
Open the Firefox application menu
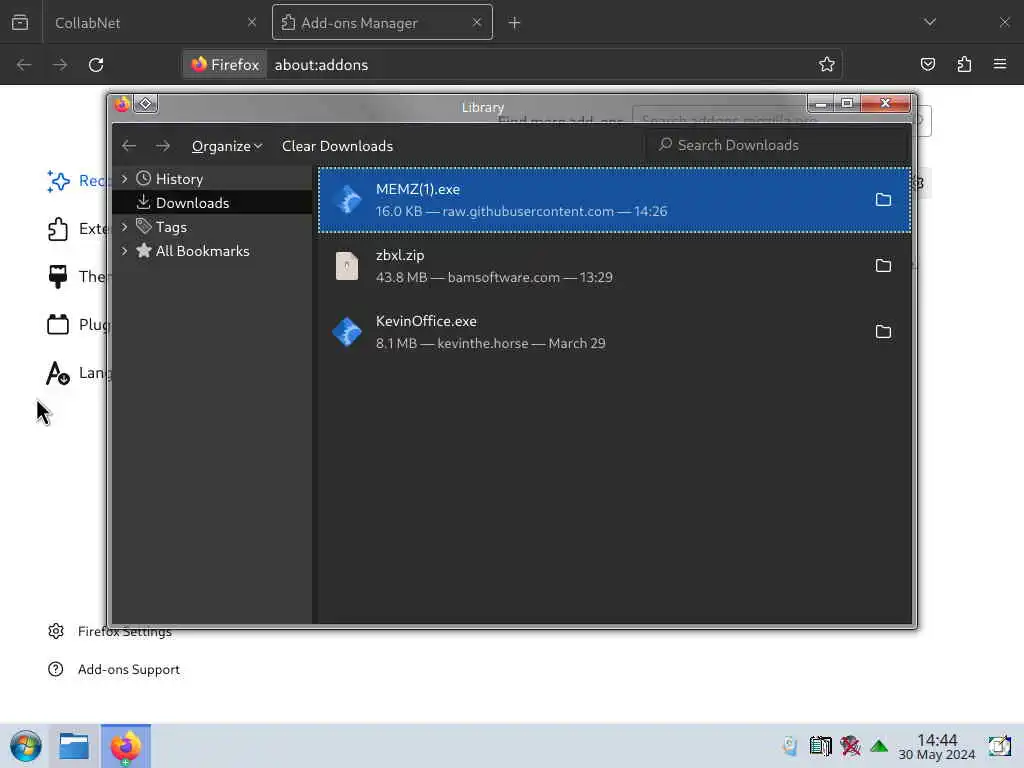tap(1000, 64)
